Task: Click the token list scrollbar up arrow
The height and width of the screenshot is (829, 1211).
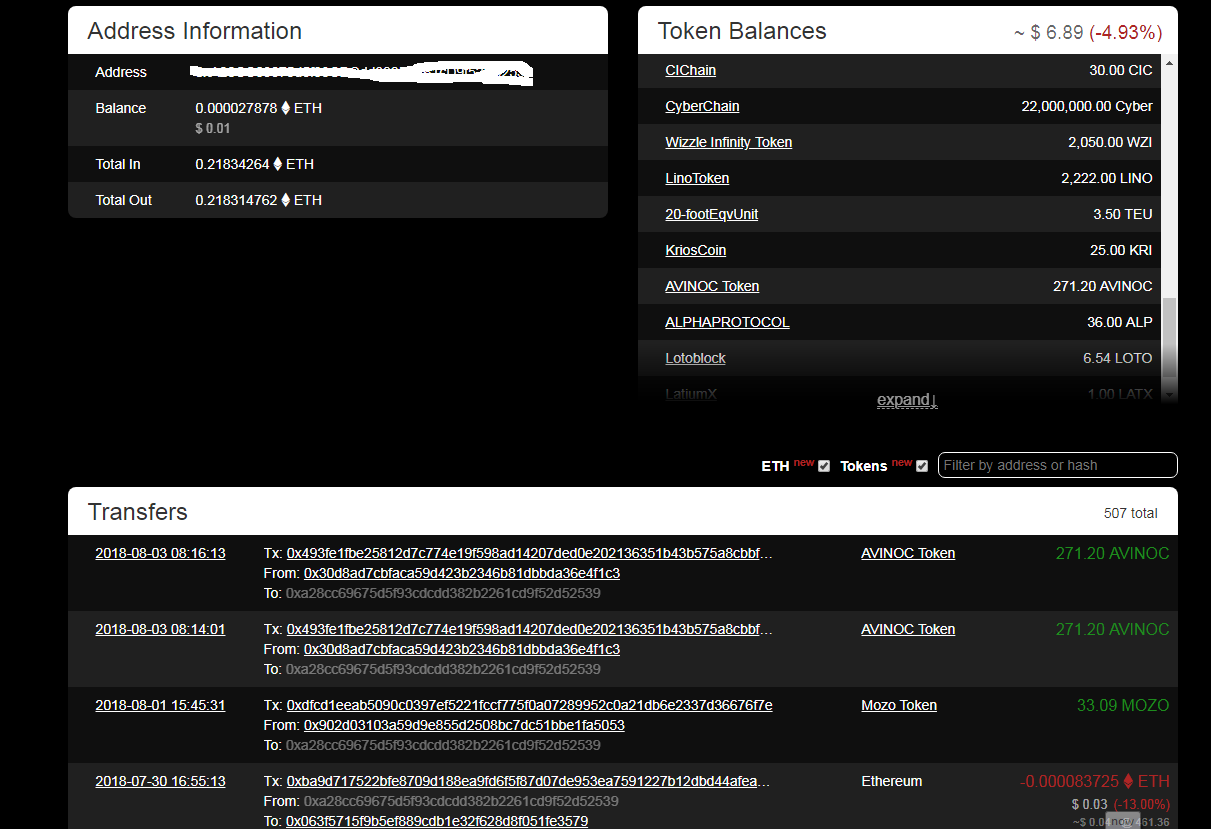Action: [1170, 63]
